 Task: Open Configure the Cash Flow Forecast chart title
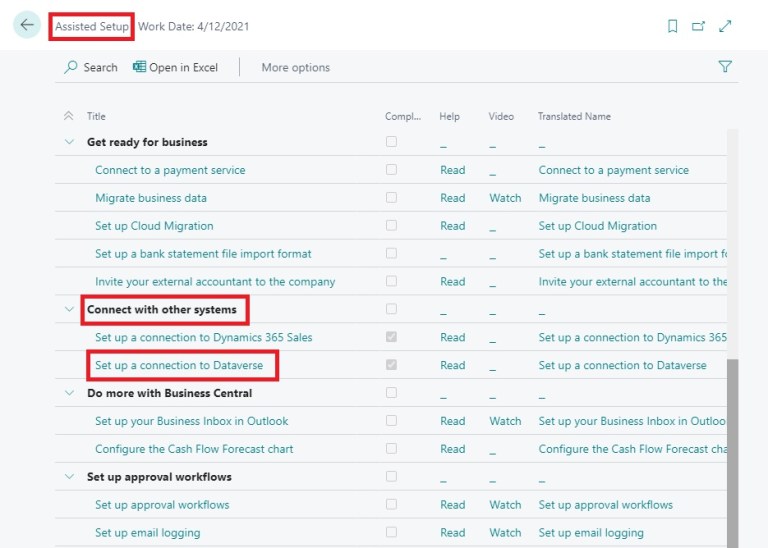coord(194,449)
